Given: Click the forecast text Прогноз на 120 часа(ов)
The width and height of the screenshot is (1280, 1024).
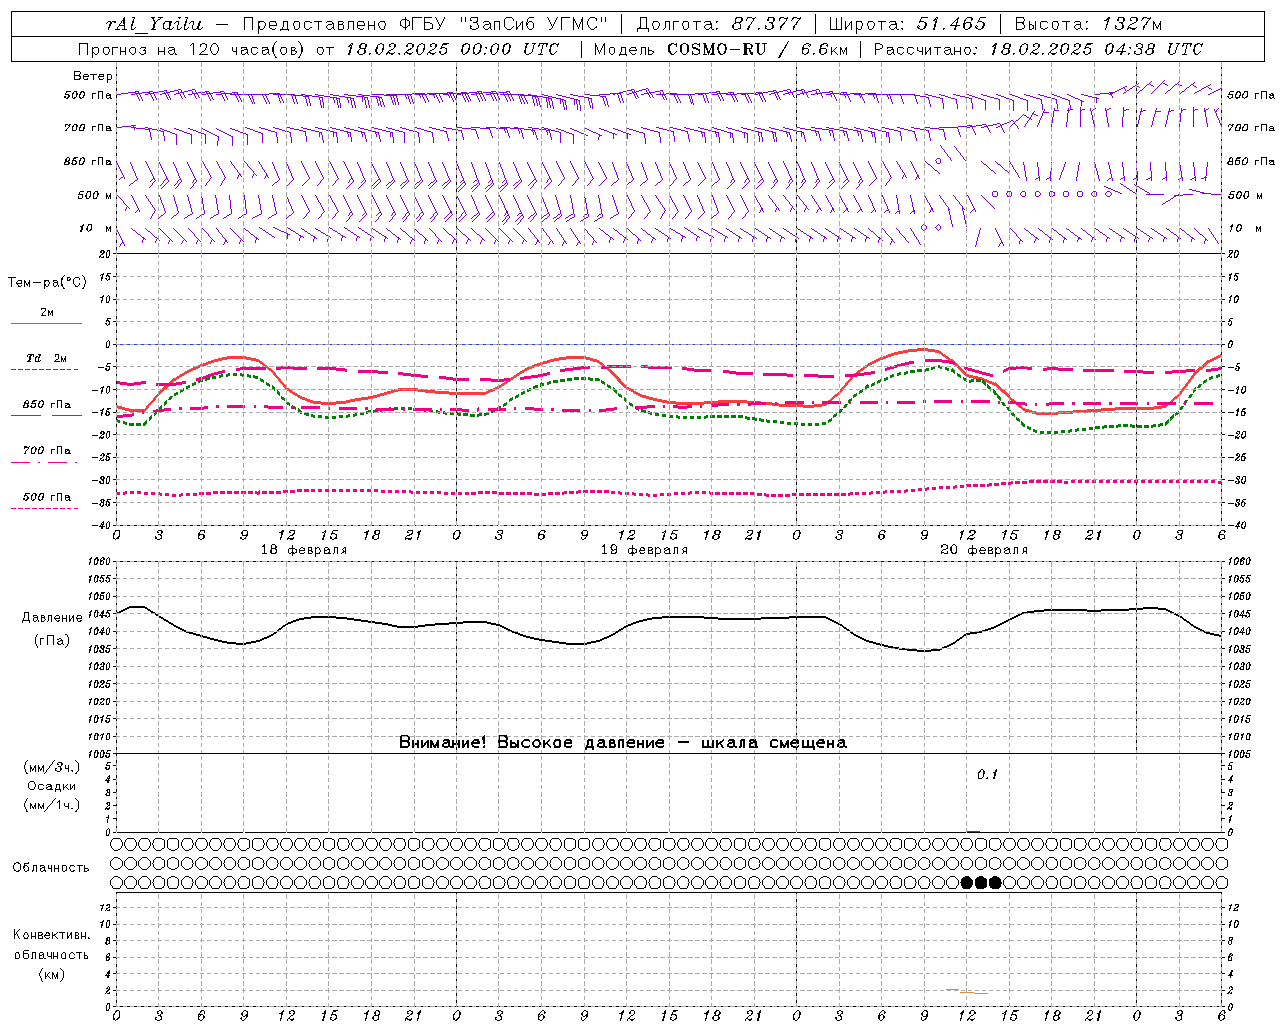Looking at the screenshot, I should (193, 49).
